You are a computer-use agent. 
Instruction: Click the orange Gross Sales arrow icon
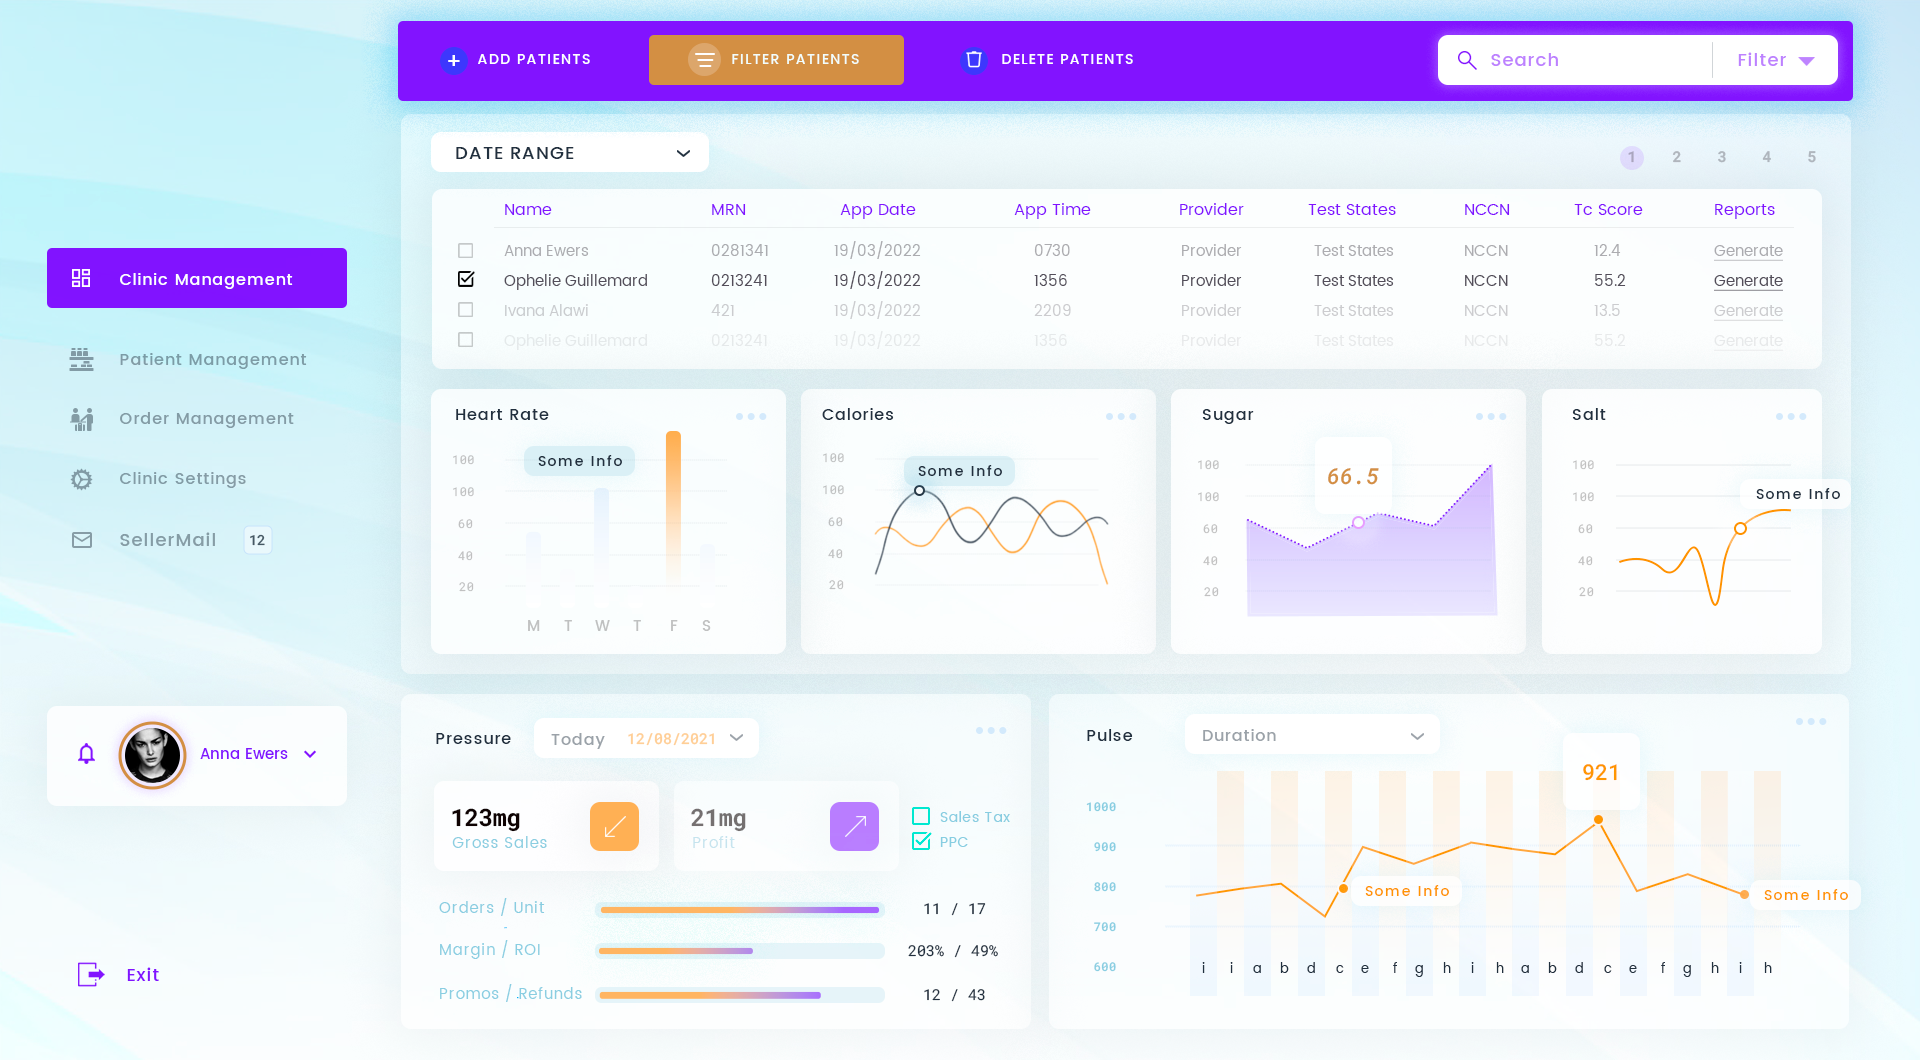click(x=614, y=827)
